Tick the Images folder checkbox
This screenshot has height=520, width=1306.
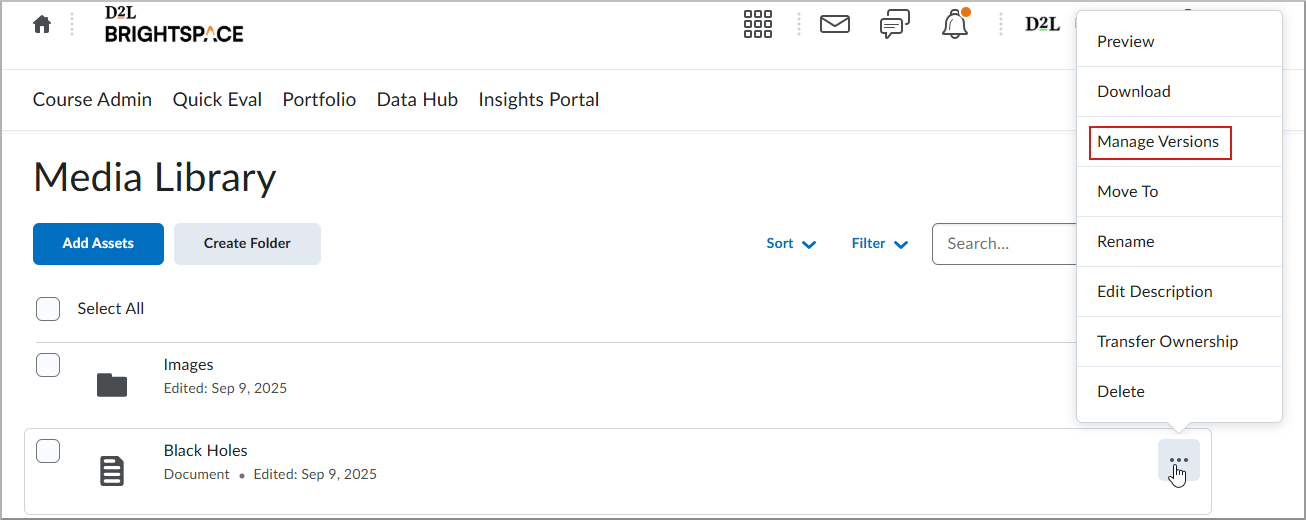pos(48,364)
